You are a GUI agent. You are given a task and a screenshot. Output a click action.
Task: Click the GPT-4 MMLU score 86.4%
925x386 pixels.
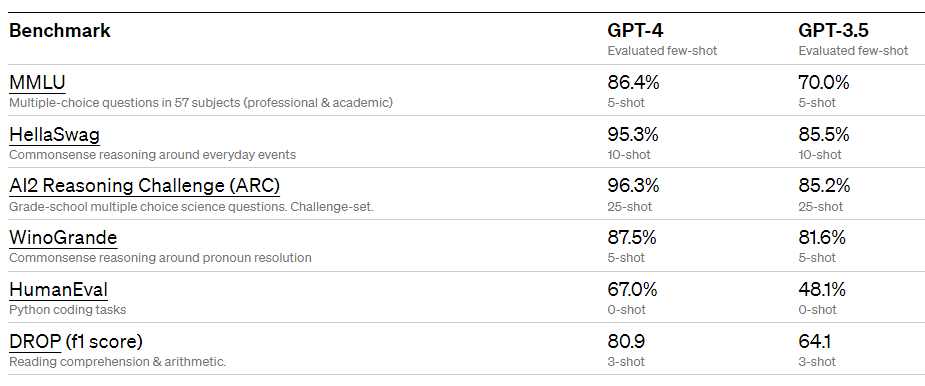634,83
